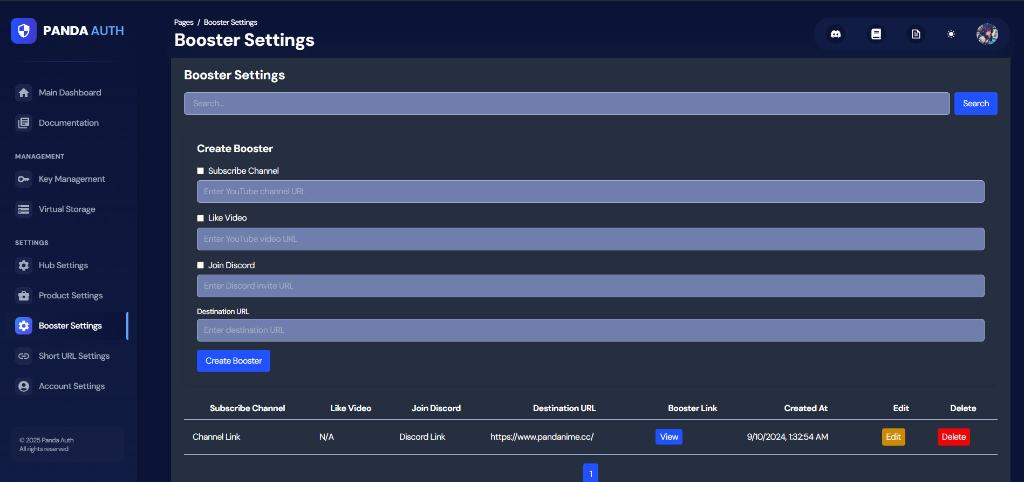Click the Product Settings briefcase icon
Viewport: 1024px width, 482px height.
point(24,296)
